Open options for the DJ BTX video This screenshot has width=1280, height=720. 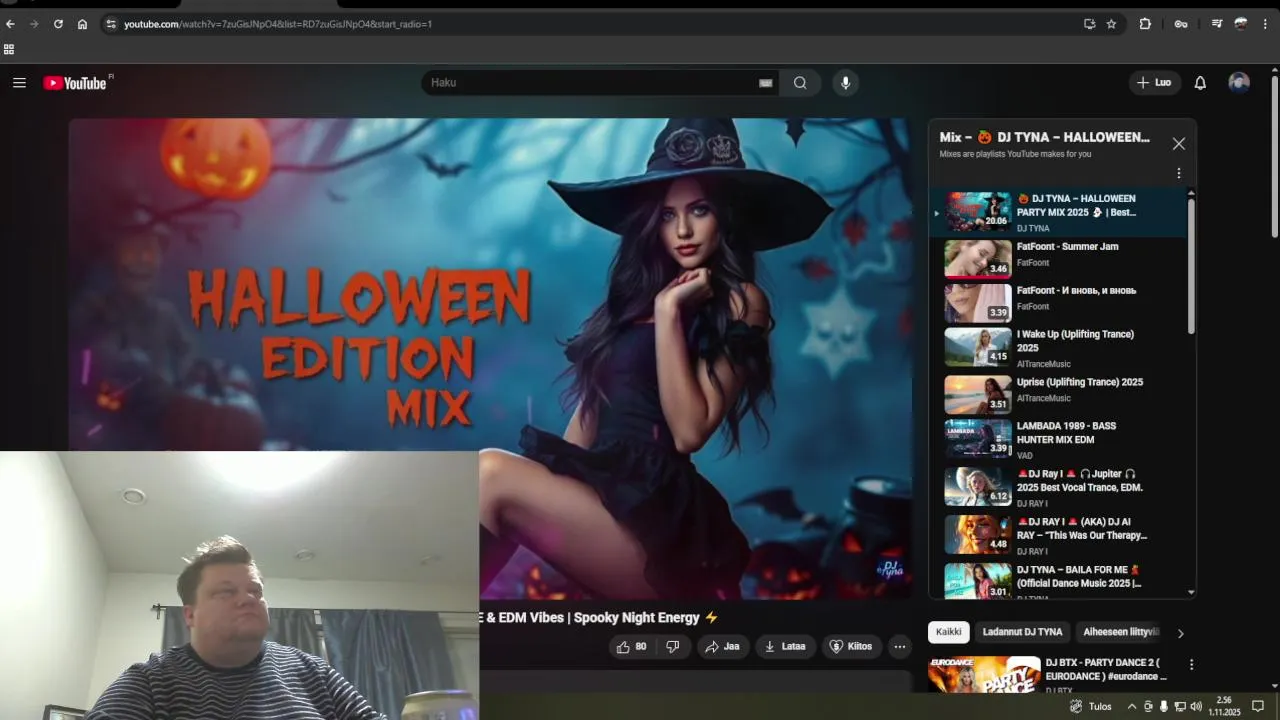point(1191,664)
